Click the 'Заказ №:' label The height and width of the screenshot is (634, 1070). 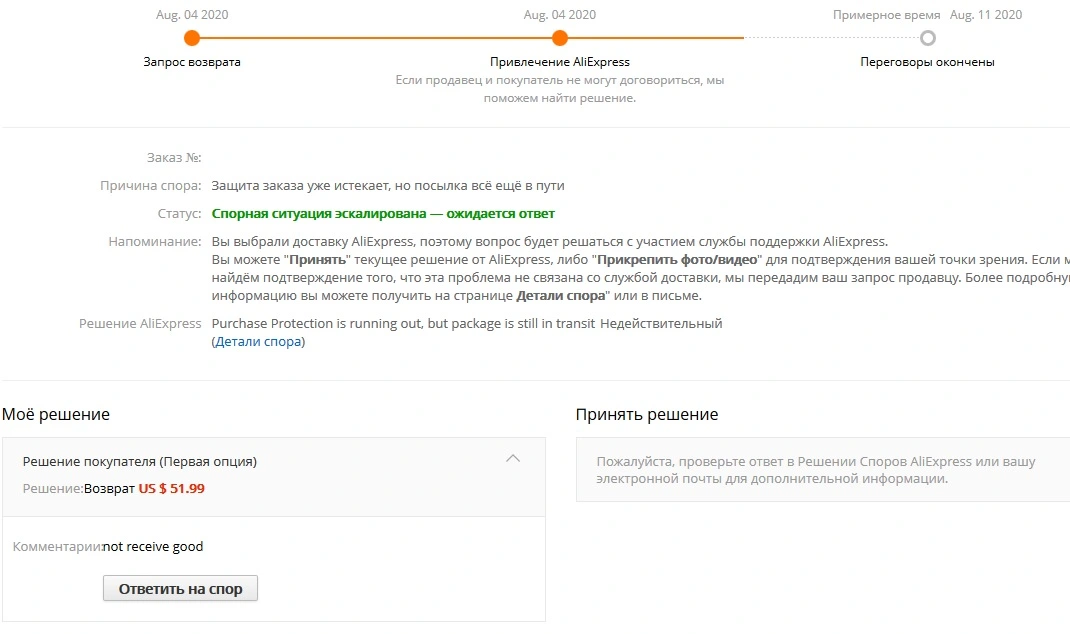coord(174,158)
